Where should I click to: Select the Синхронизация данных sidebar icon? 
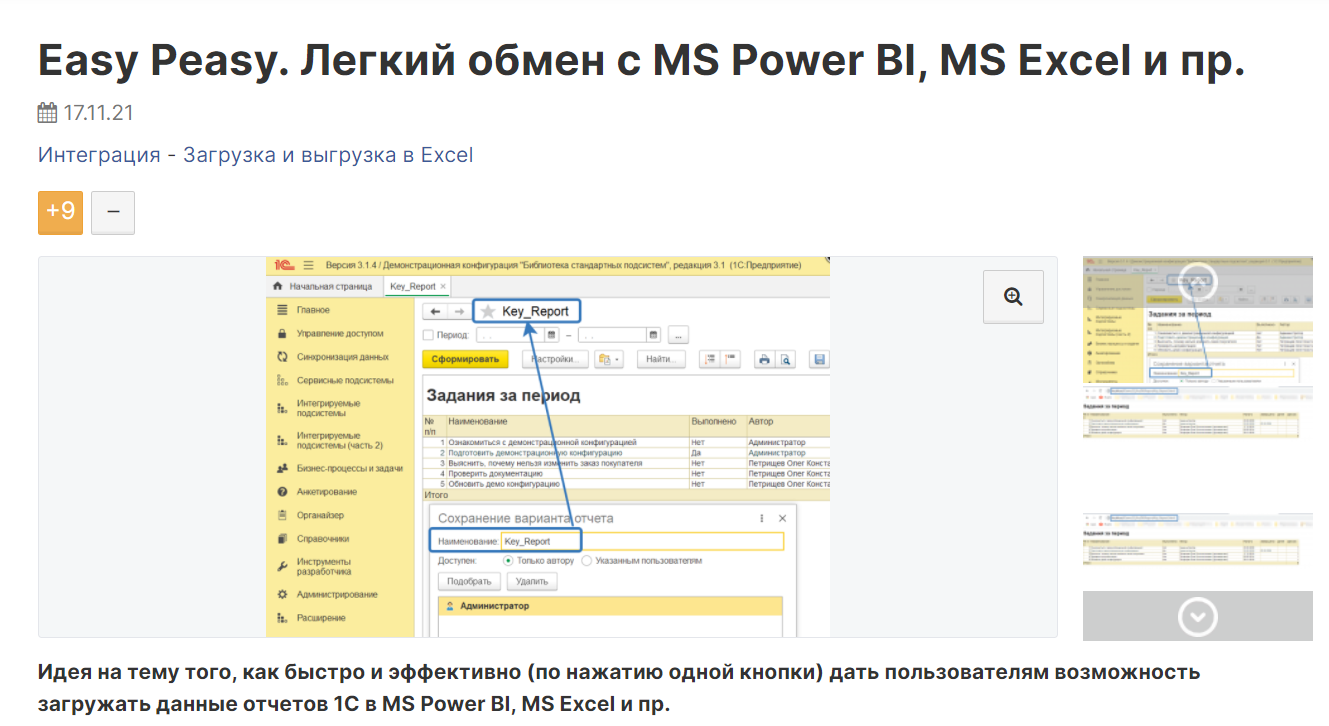[x=283, y=355]
